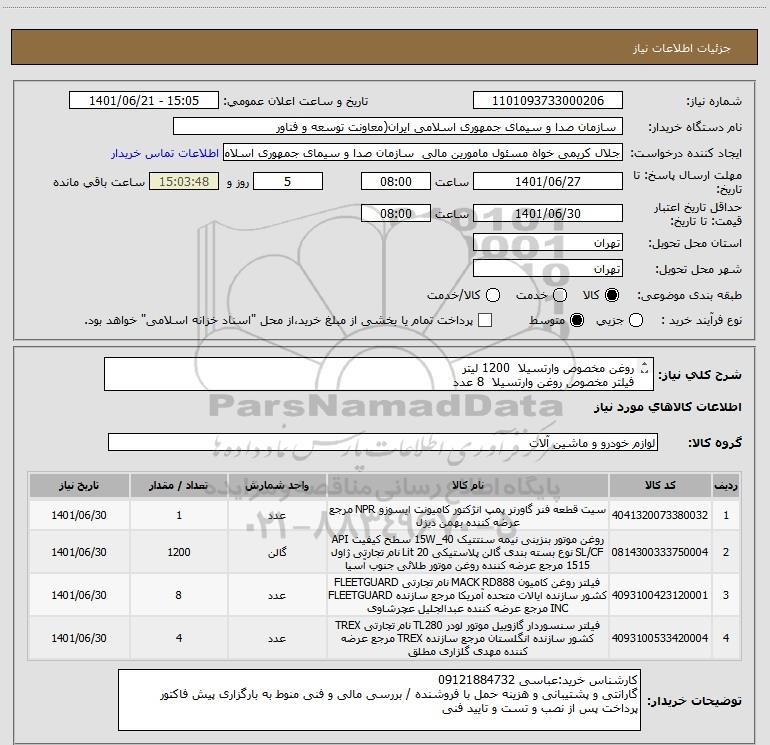The image size is (770, 745).
Task: Click the ردیف column header
Action: tap(726, 486)
